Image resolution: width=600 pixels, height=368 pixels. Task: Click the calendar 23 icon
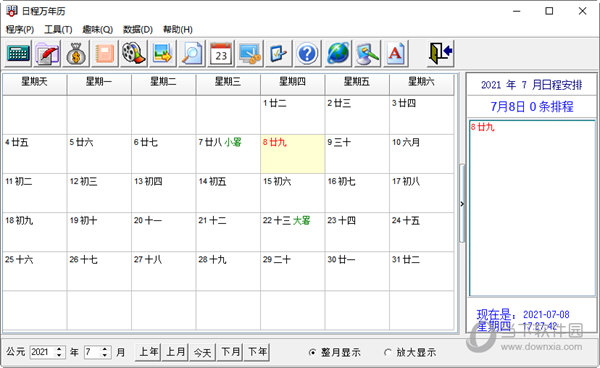(x=221, y=54)
